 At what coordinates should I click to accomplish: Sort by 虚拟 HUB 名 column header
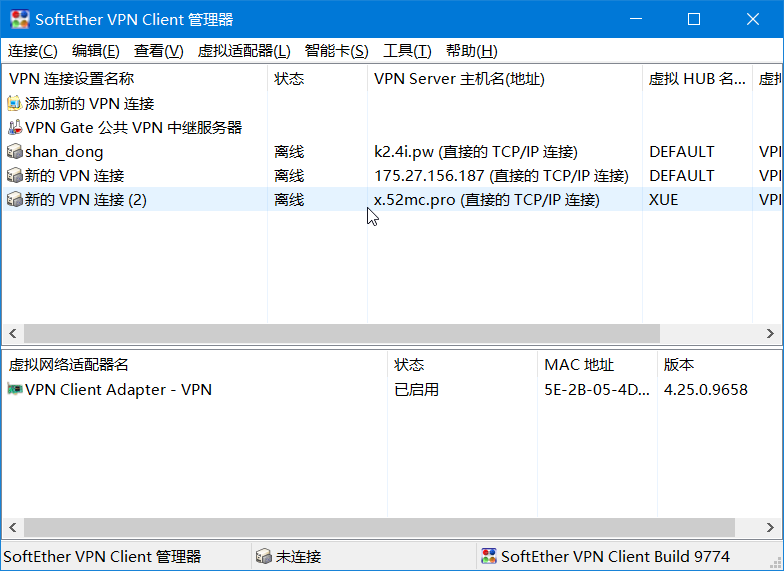point(698,78)
